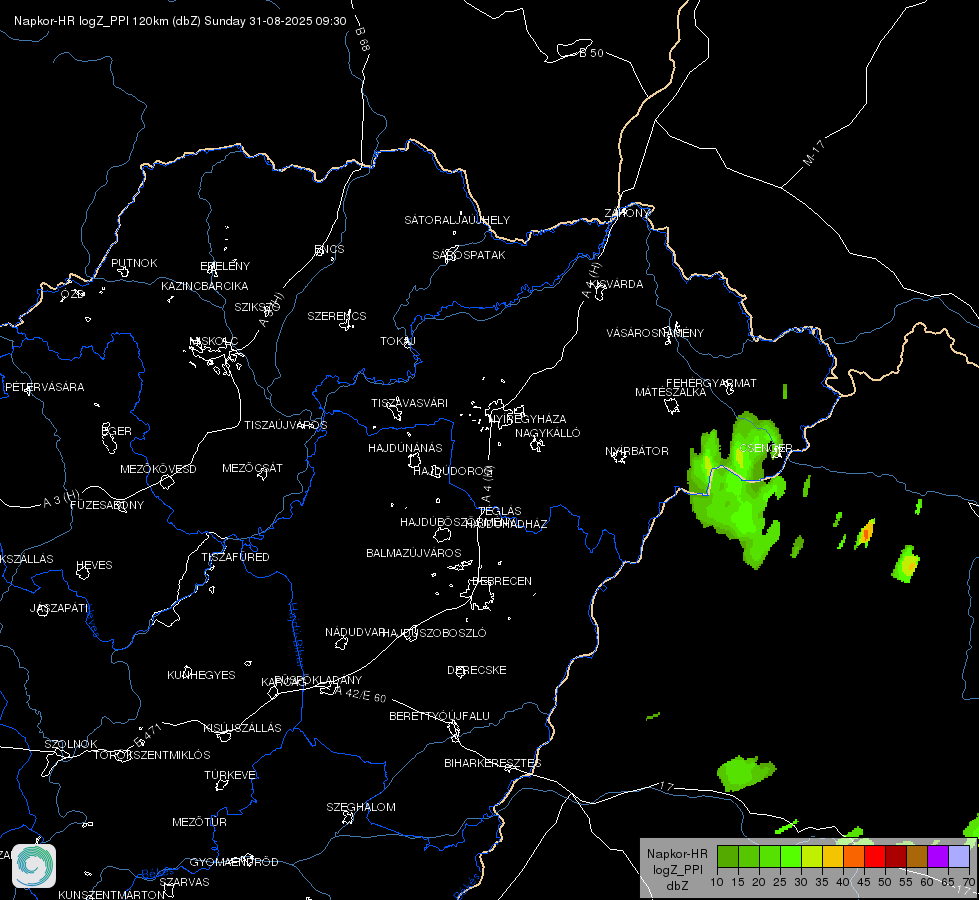Select the KUNHEGYES label
This screenshot has width=979, height=900.
201,675
